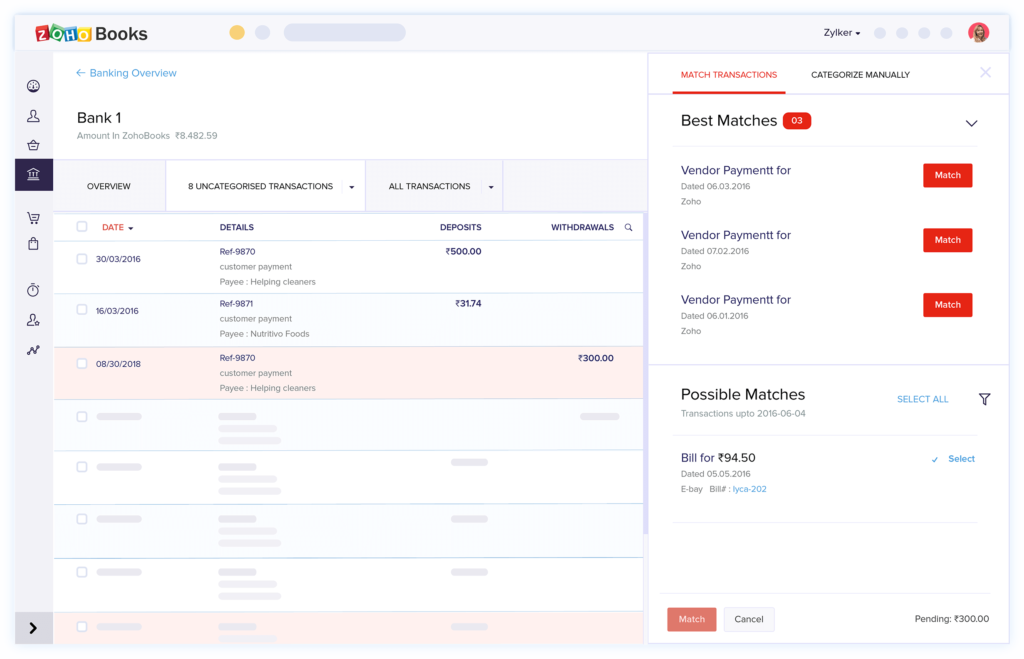Collapse the Best Matches section chevron

pyautogui.click(x=971, y=123)
